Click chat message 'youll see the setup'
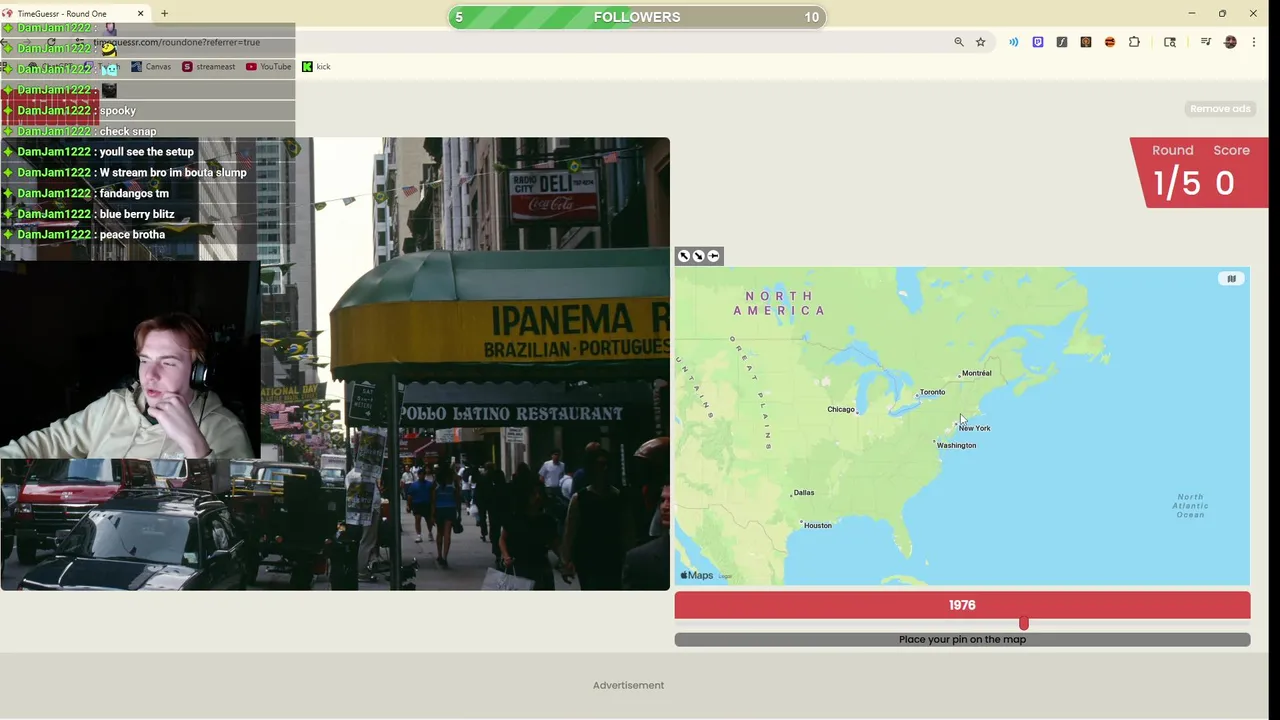 (146, 152)
